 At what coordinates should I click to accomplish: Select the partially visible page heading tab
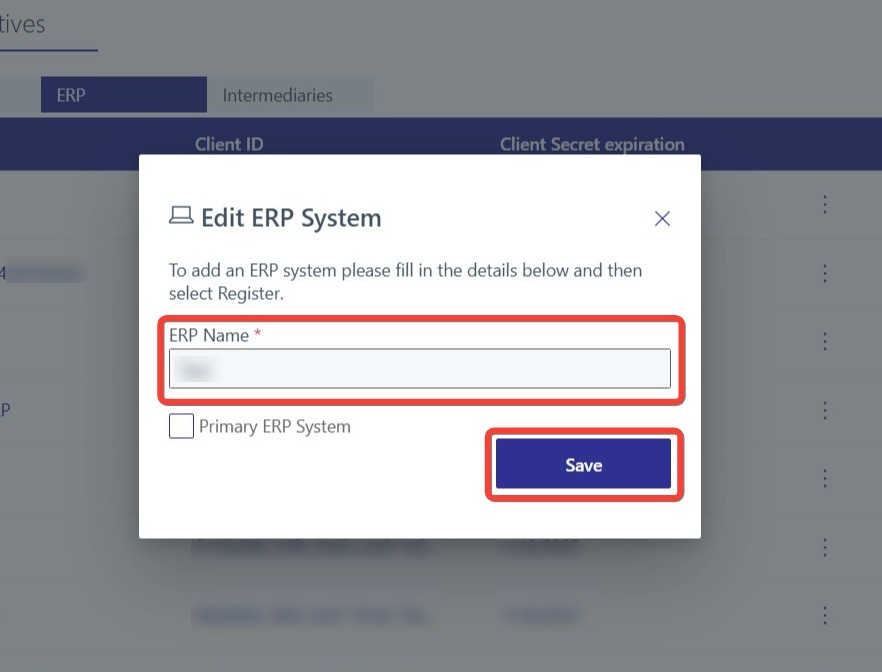tap(23, 25)
